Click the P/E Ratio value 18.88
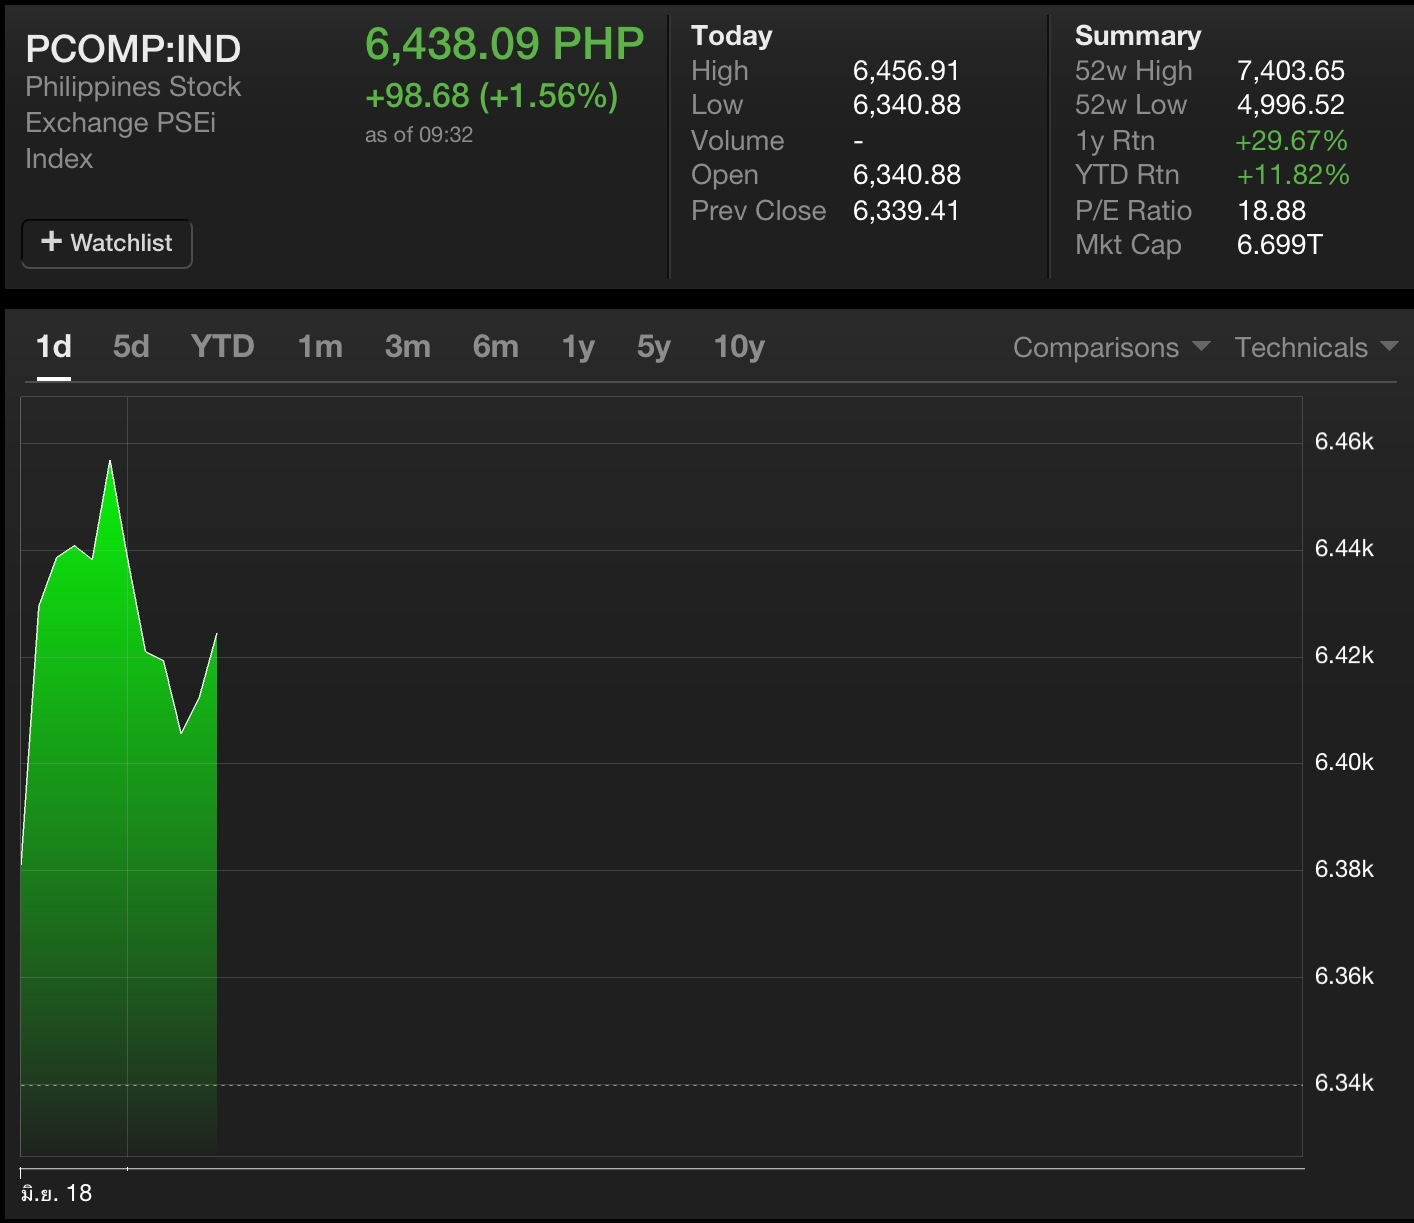This screenshot has width=1414, height=1223. (1272, 211)
